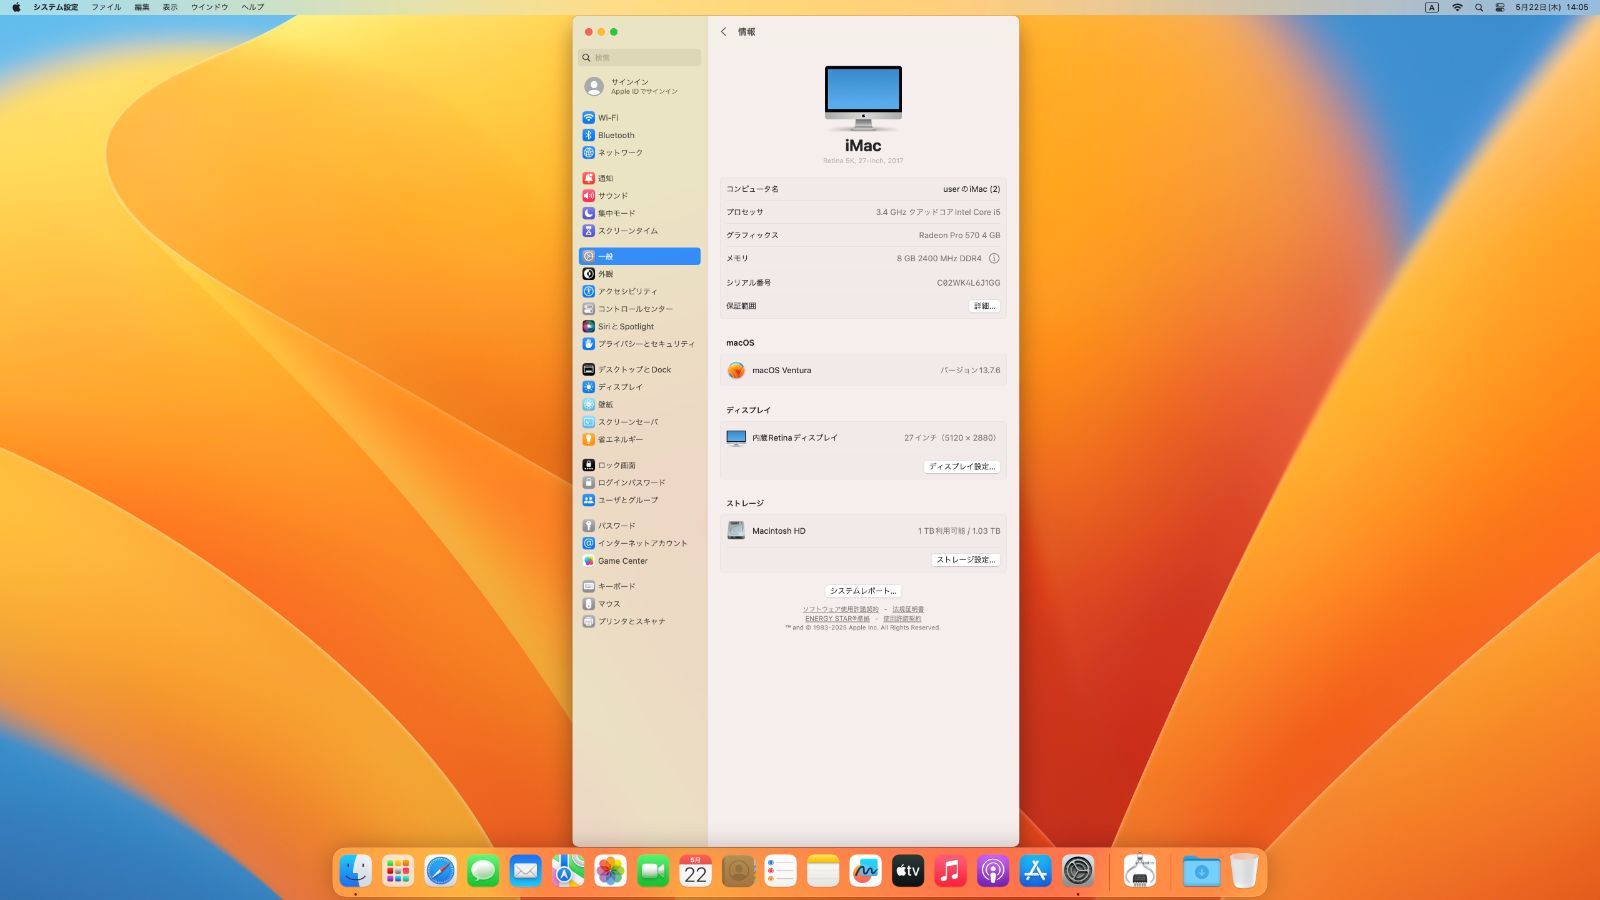Open ENERGY STAR準拠 link

(x=837, y=619)
